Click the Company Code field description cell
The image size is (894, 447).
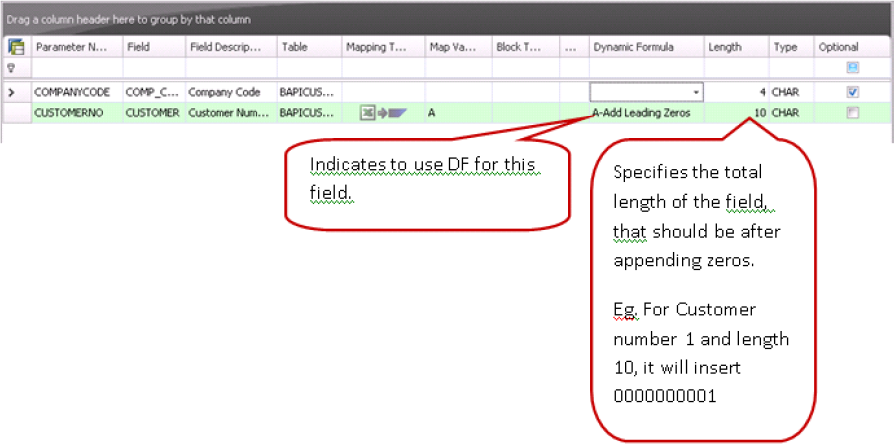point(229,92)
